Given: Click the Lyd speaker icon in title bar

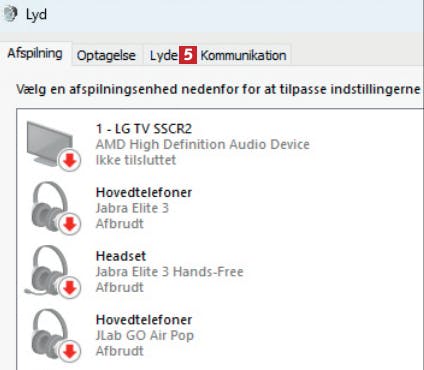Looking at the screenshot, I should pos(9,14).
